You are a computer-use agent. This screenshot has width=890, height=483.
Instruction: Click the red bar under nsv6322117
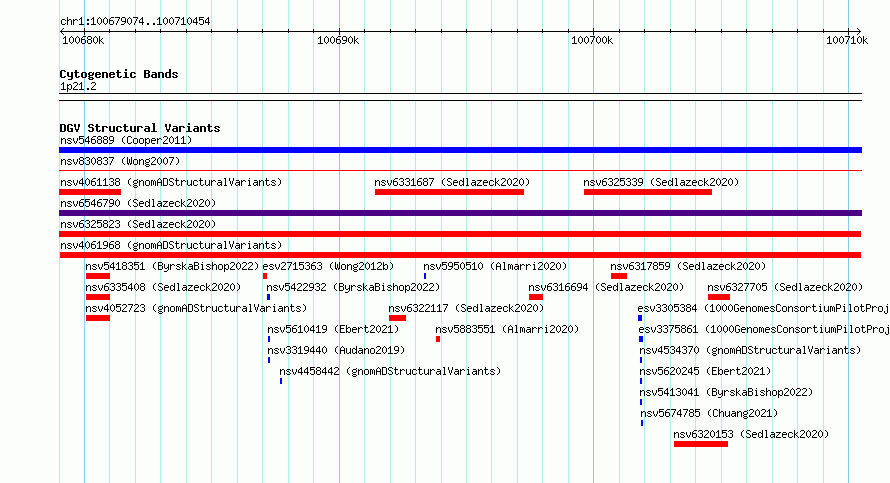[x=397, y=318]
